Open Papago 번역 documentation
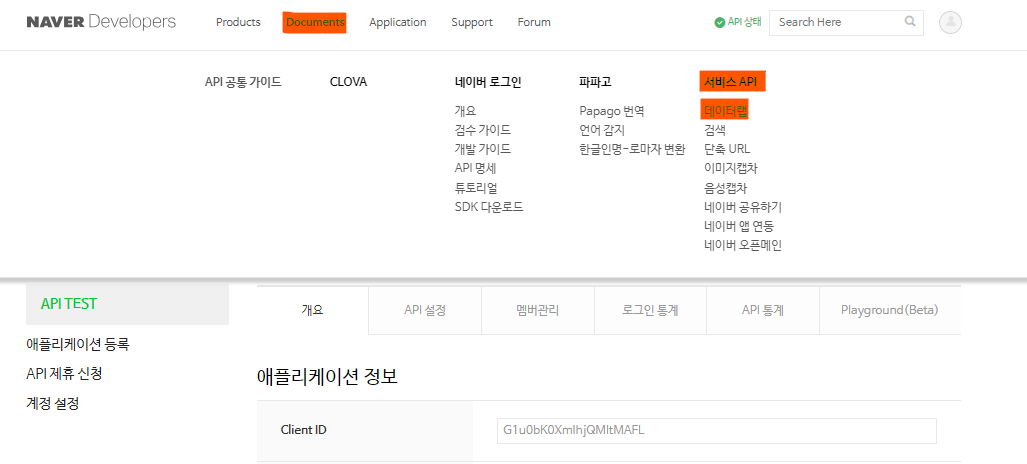Screen dimensions: 1027x464 click(x=612, y=111)
